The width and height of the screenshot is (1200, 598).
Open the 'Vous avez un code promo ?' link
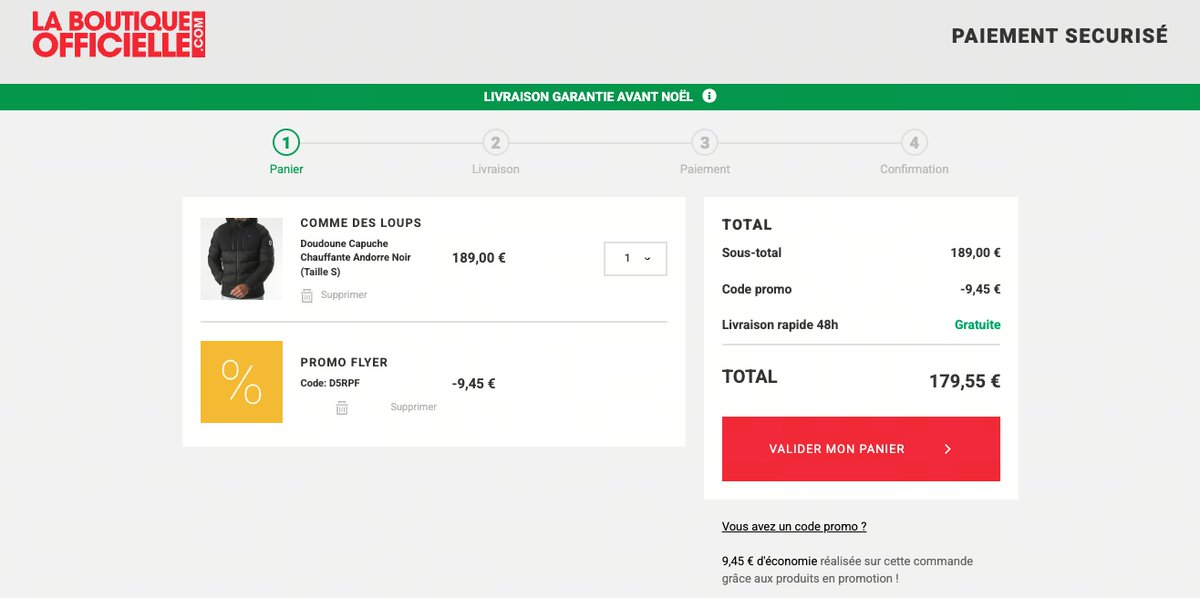point(794,526)
